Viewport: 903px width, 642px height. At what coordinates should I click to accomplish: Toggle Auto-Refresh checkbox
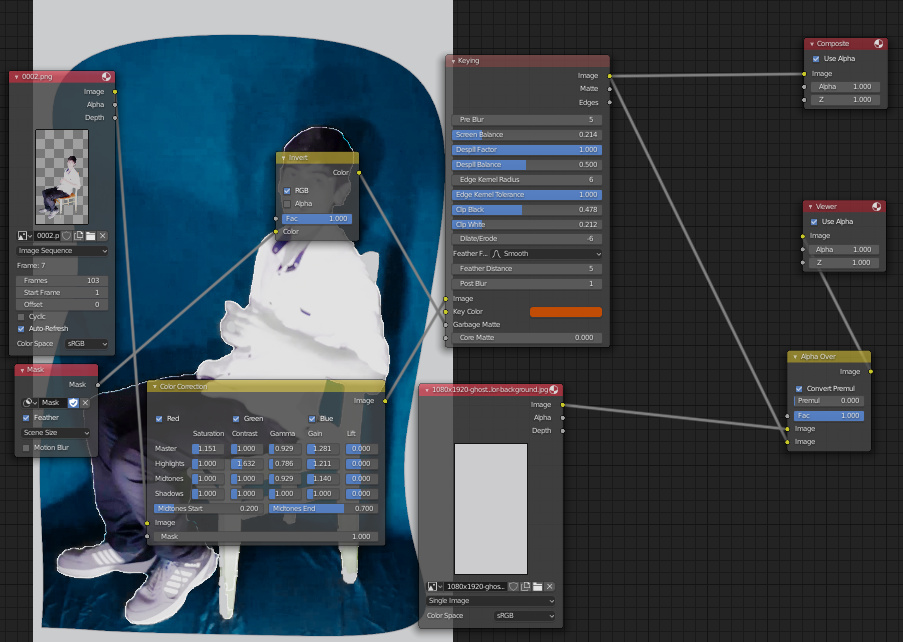[x=21, y=329]
